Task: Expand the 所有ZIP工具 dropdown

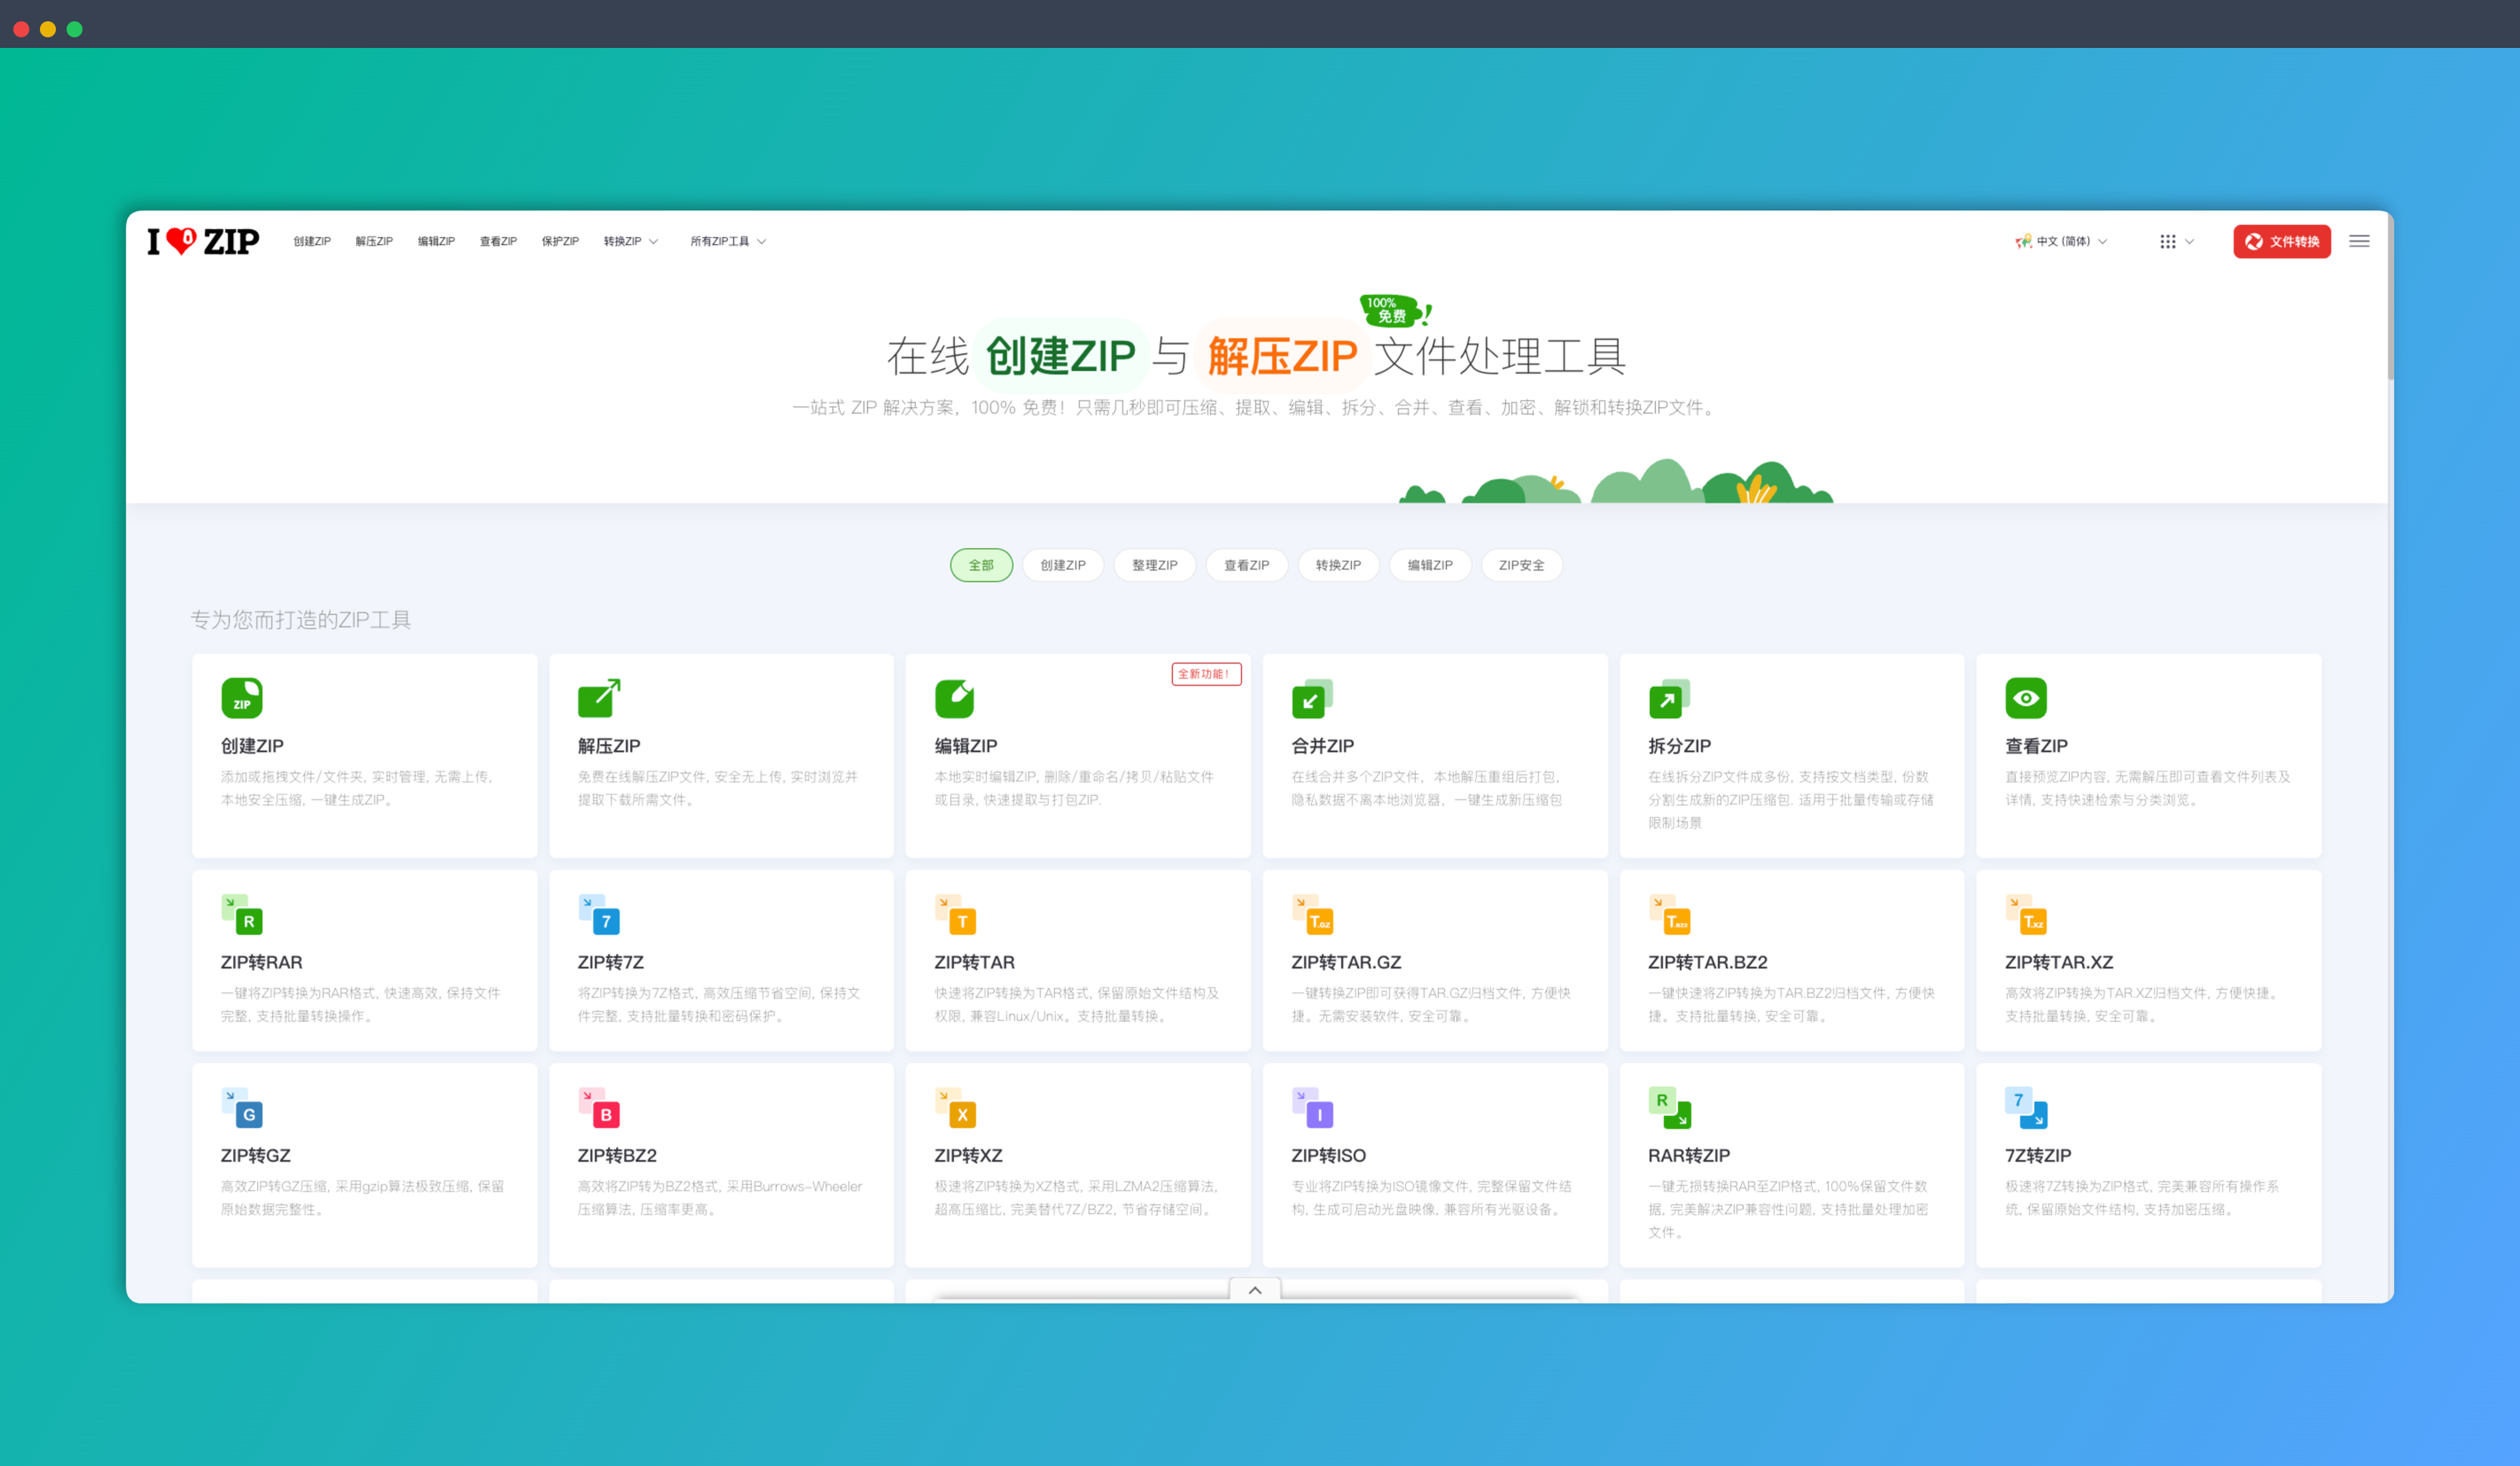Action: [x=728, y=241]
